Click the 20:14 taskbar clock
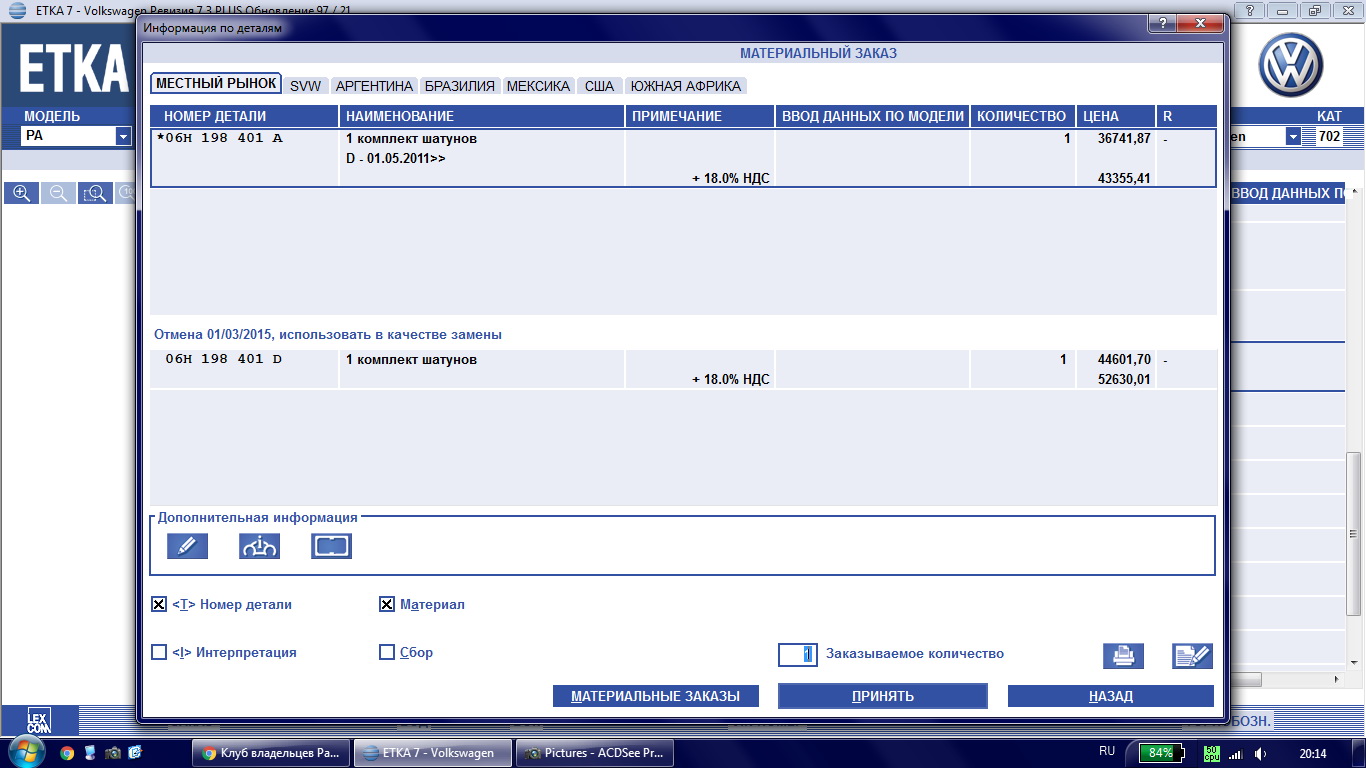 [x=1314, y=753]
